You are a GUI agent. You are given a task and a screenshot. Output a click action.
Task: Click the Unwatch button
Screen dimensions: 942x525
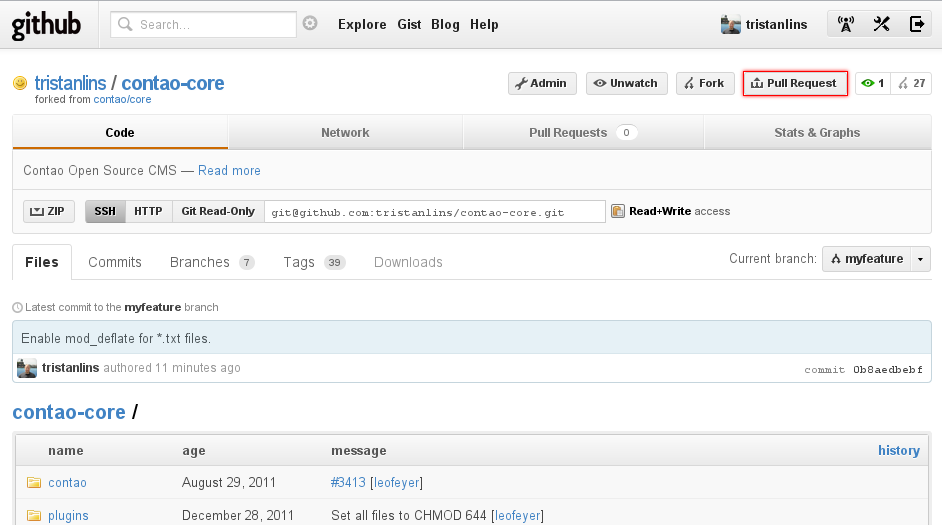point(626,84)
